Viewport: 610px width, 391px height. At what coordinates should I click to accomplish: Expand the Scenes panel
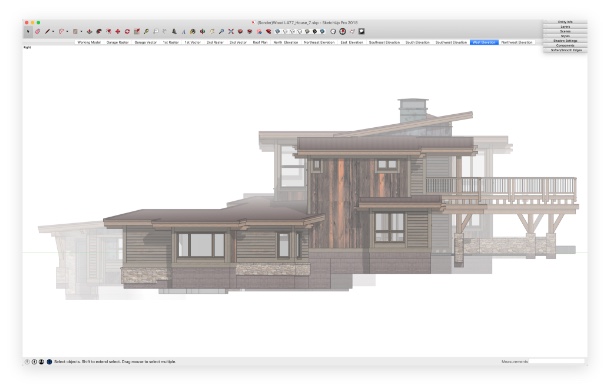point(565,31)
